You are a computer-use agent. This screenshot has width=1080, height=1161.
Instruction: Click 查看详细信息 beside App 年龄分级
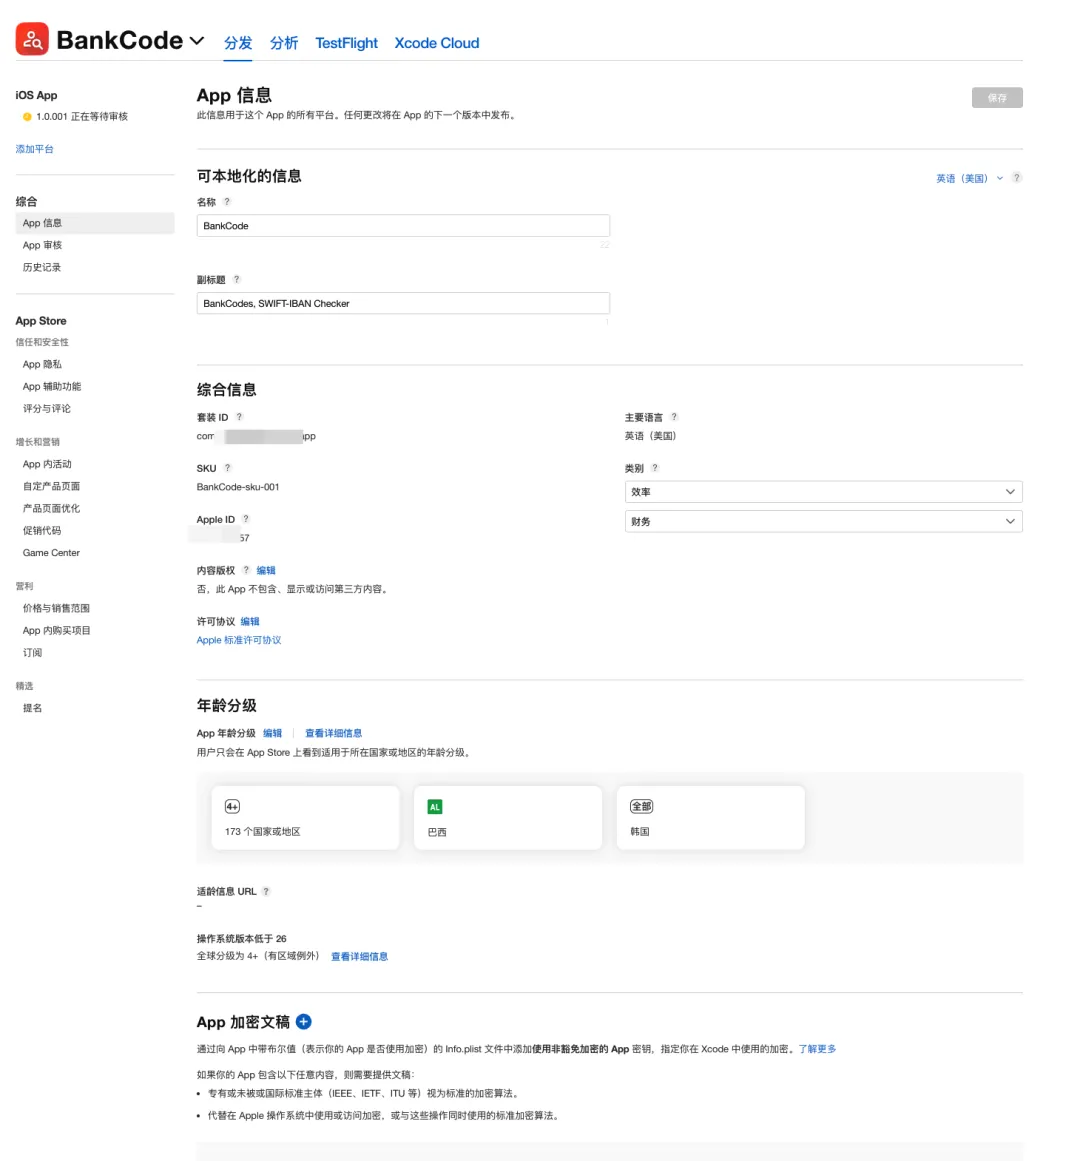click(x=334, y=733)
